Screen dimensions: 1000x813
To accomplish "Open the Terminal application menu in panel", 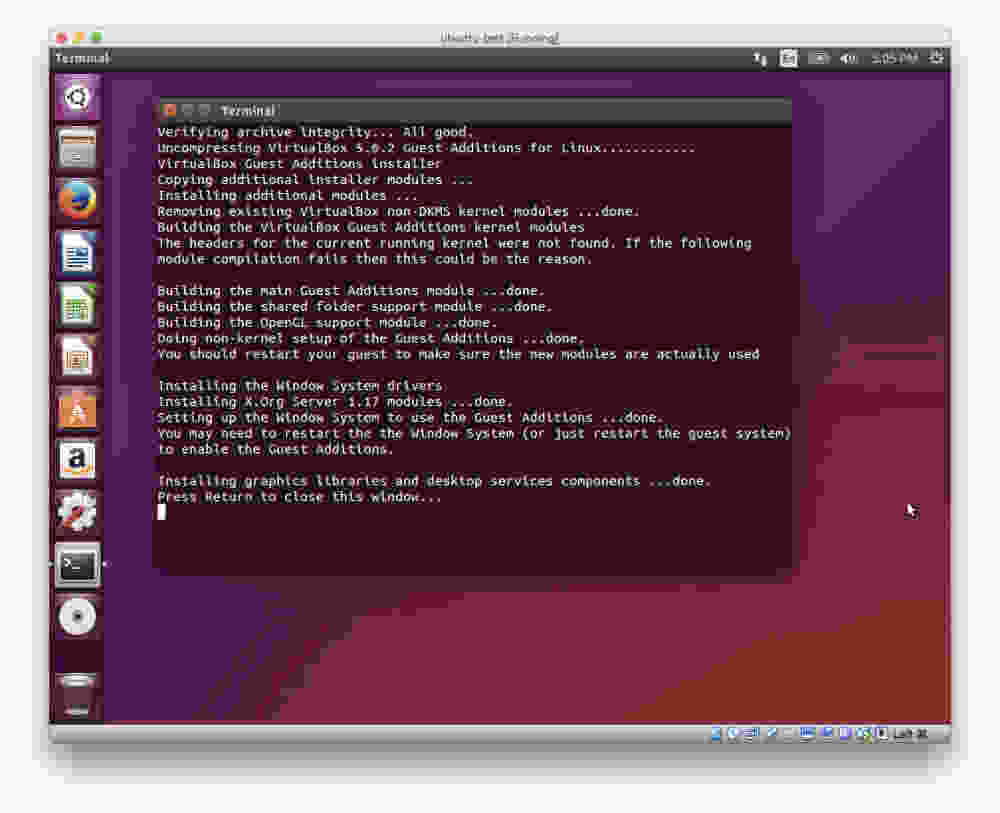I will [x=82, y=59].
